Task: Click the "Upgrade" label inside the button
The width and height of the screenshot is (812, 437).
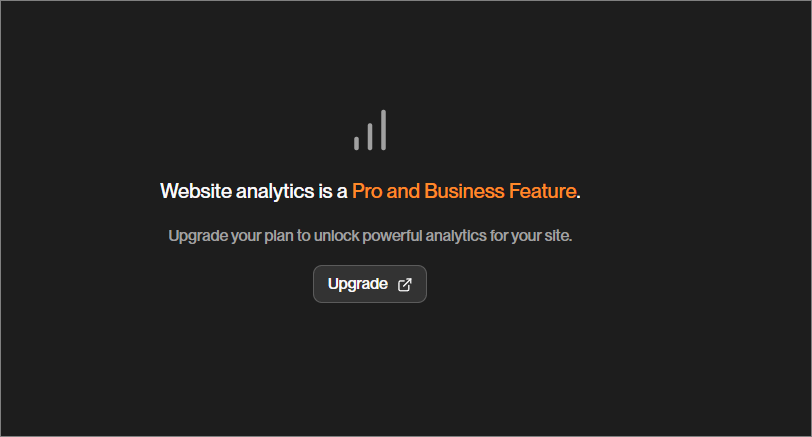Action: [x=357, y=284]
